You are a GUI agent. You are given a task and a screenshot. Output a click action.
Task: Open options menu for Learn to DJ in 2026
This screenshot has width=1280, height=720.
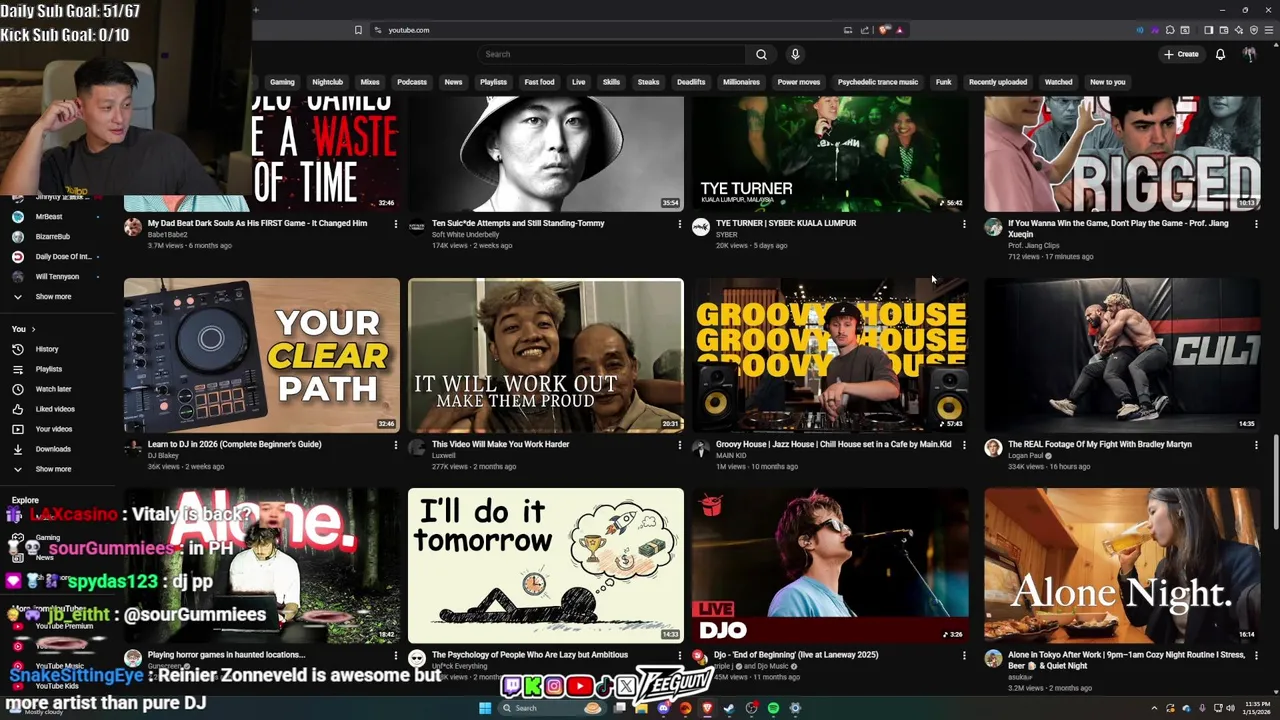[395, 445]
